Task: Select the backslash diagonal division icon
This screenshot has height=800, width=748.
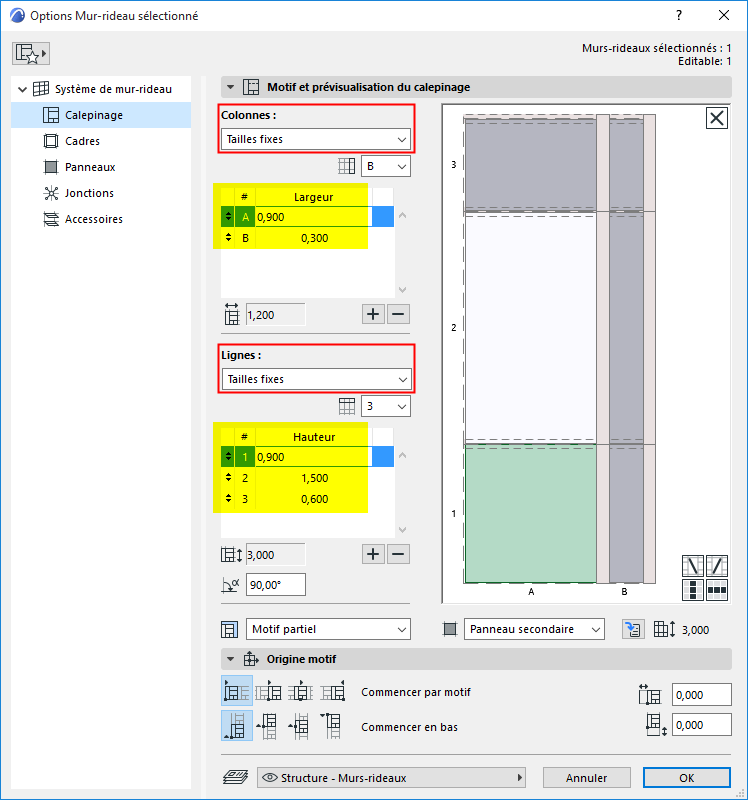Action: (693, 566)
